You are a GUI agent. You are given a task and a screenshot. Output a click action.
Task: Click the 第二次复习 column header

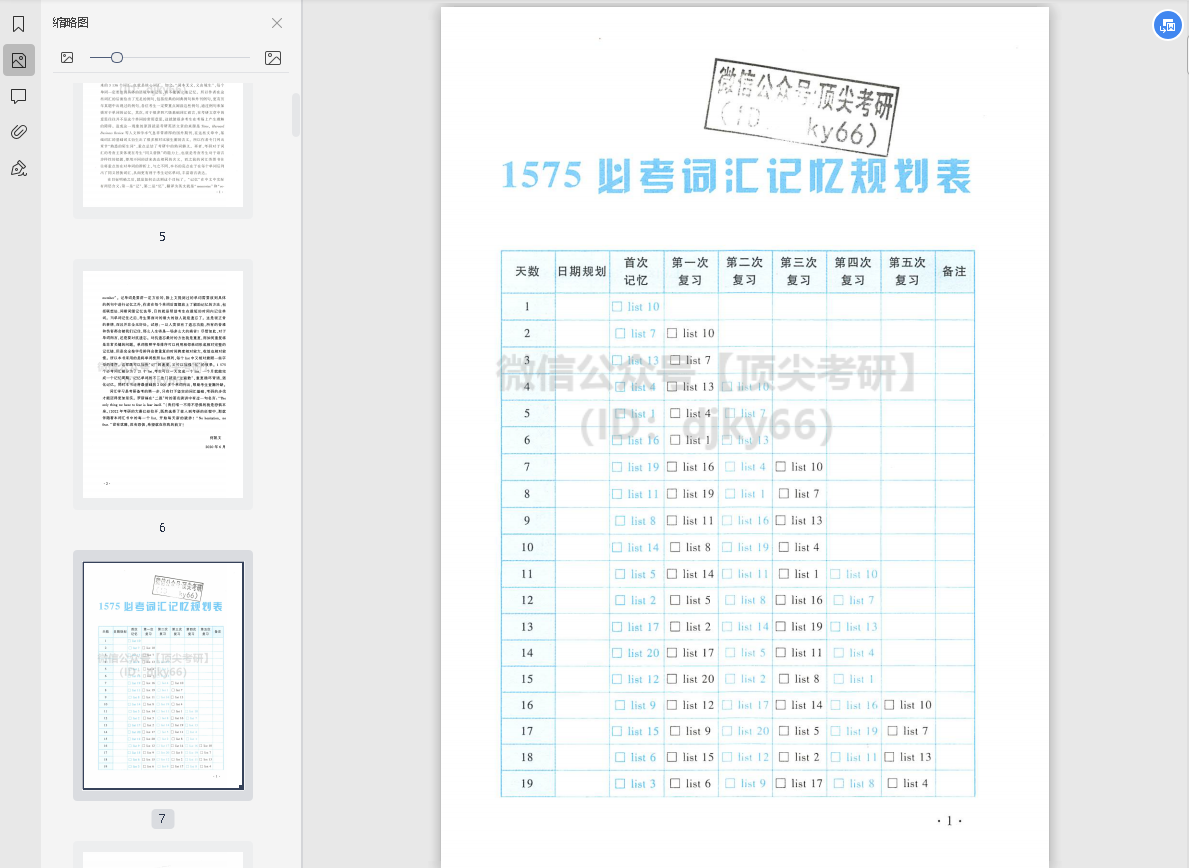[745, 271]
